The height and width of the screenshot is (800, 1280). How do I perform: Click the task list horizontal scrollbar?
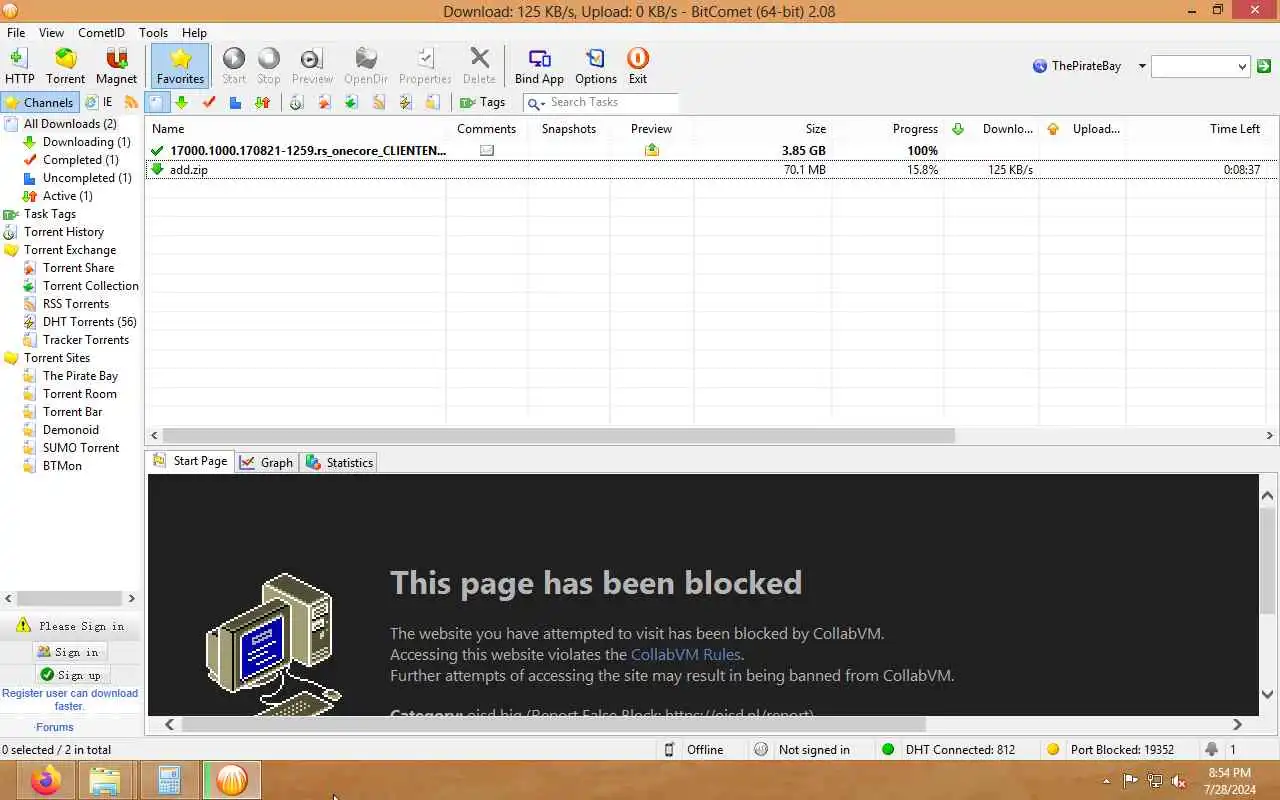pyautogui.click(x=558, y=435)
